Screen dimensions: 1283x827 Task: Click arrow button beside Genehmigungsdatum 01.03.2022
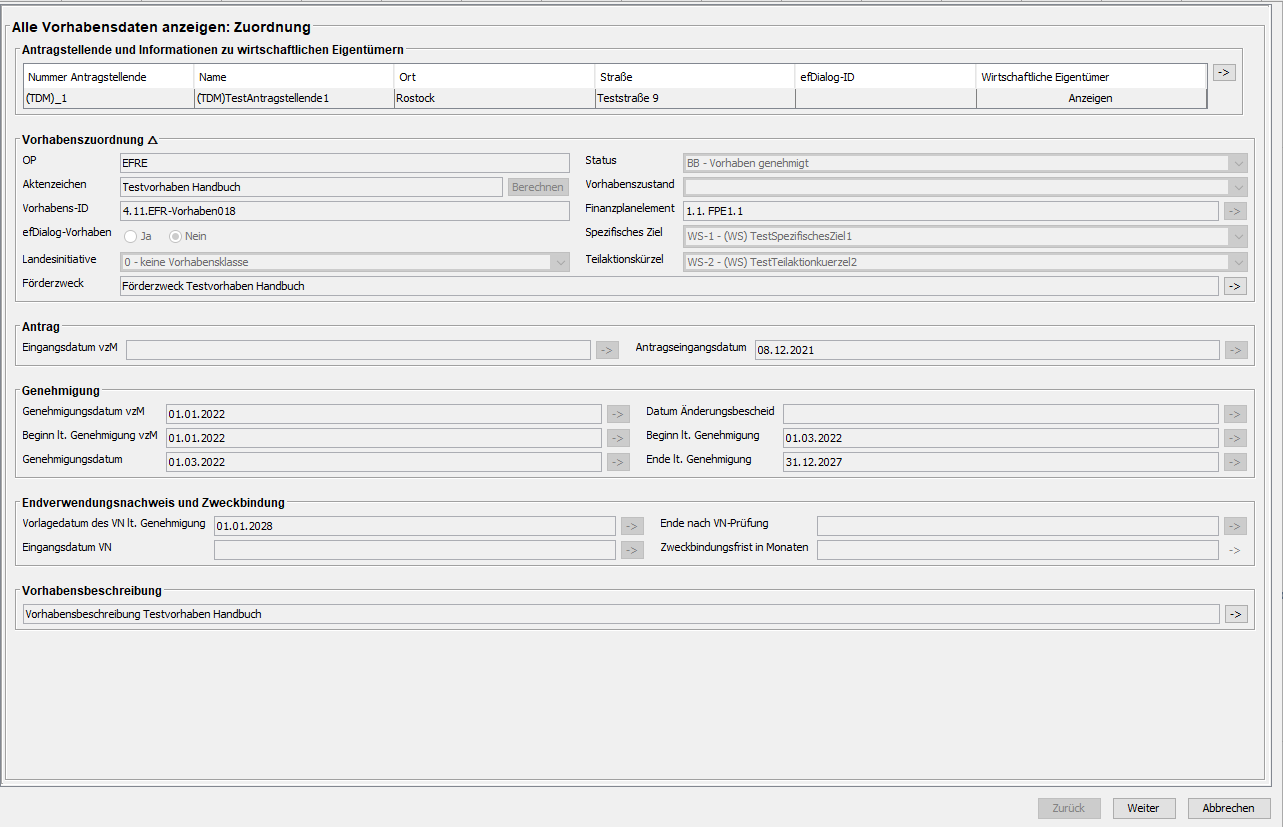(x=618, y=462)
